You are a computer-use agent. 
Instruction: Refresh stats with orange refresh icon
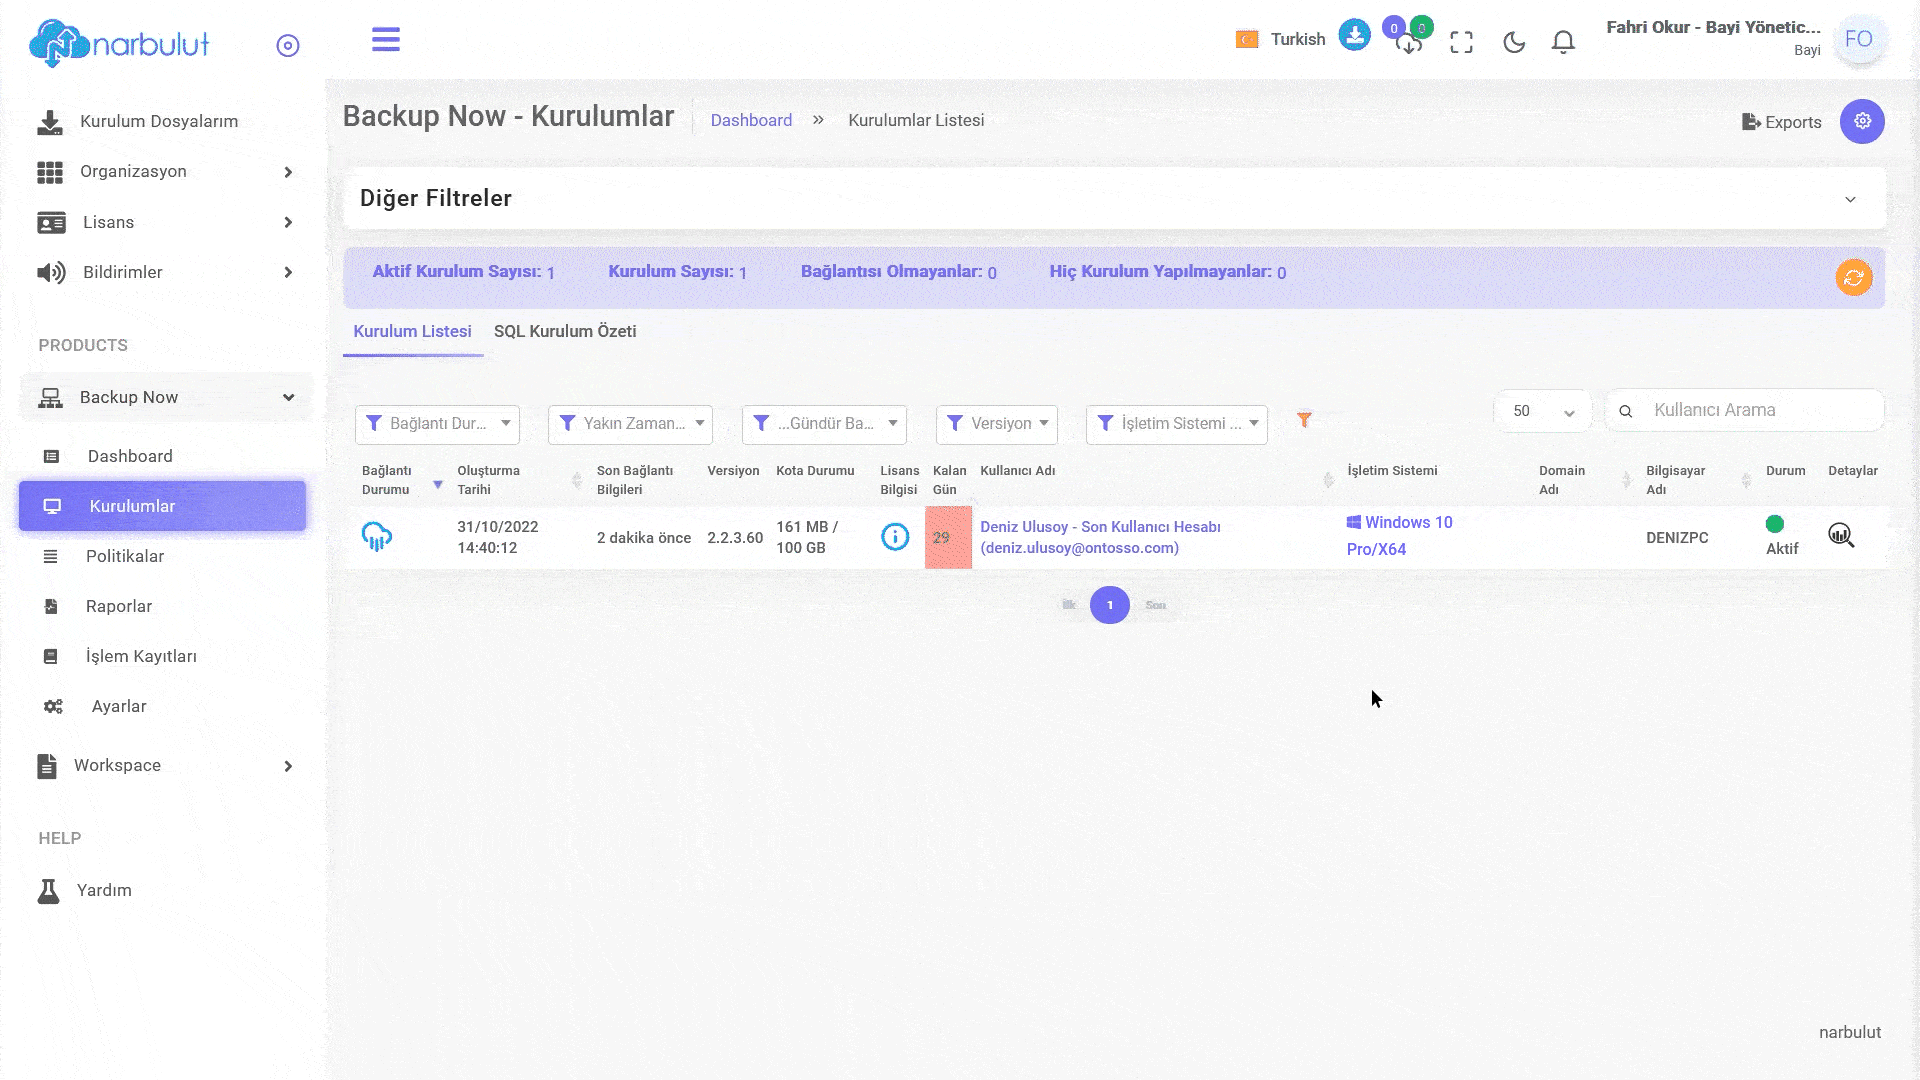(1854, 278)
